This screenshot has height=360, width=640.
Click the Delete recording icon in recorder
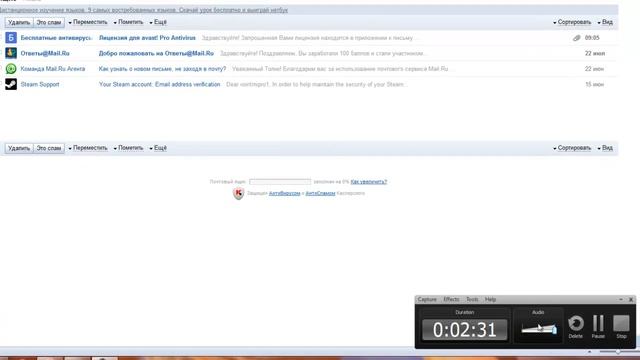(x=576, y=326)
